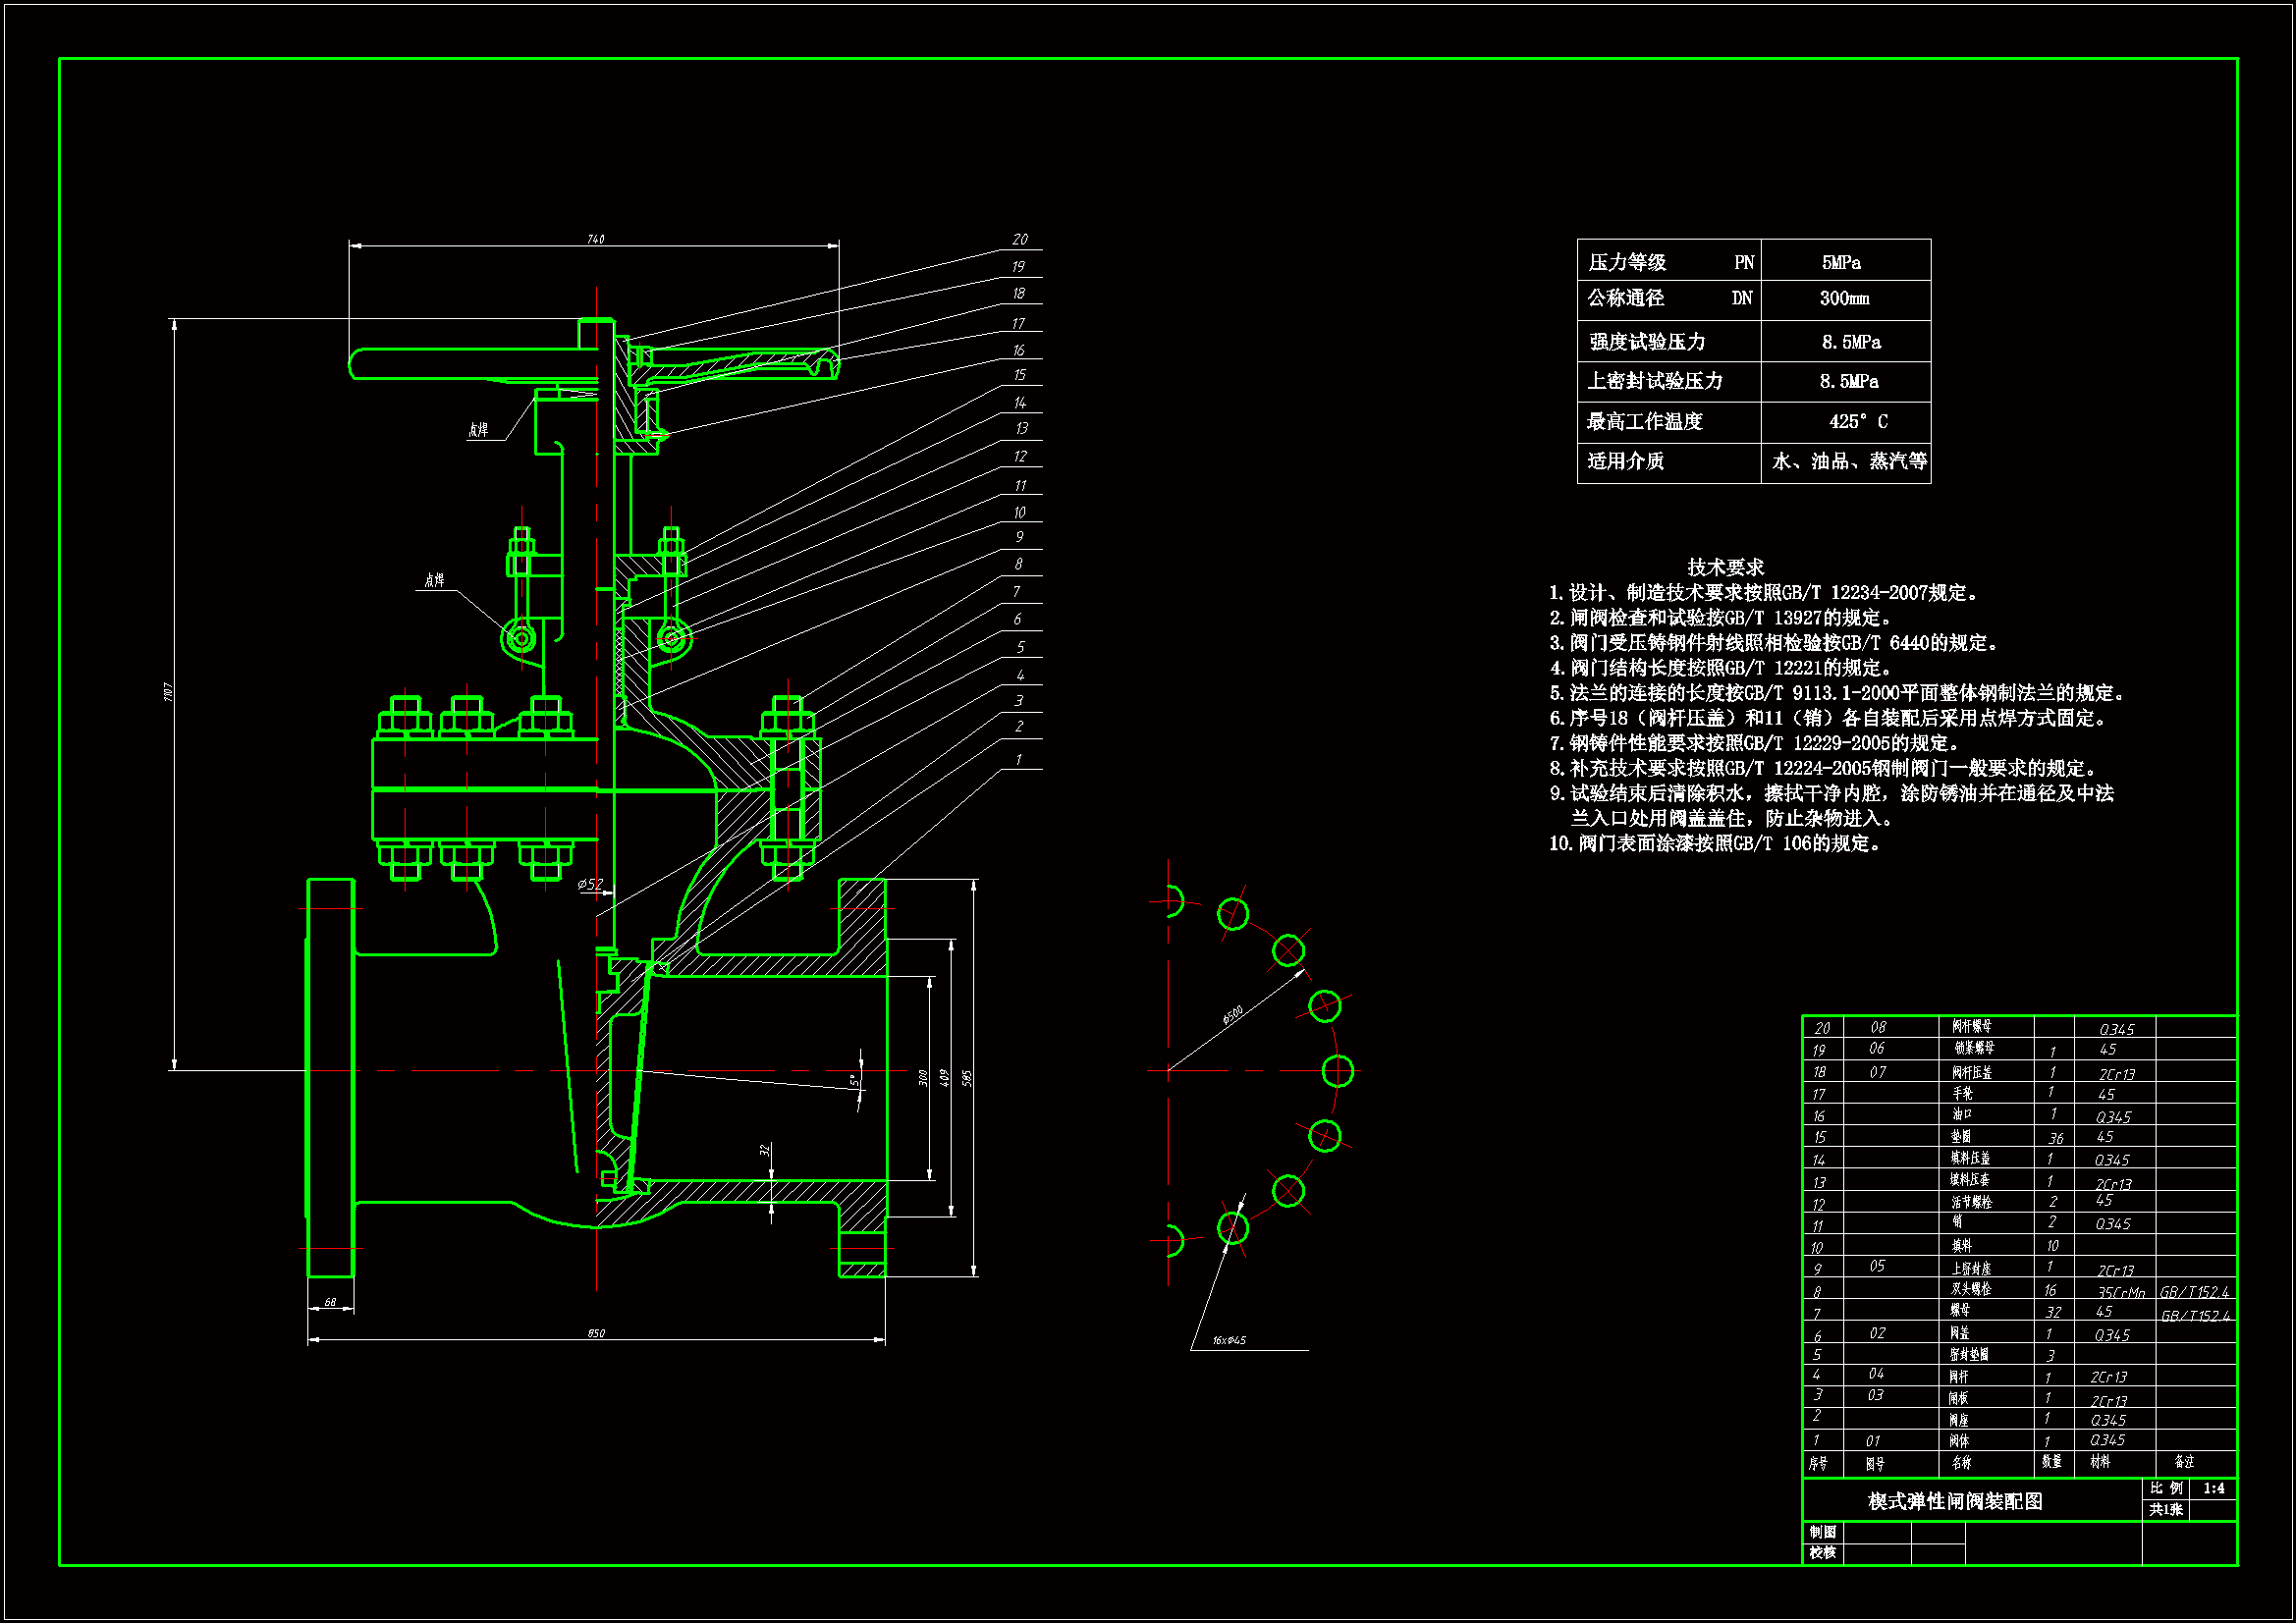Click the 楔式弹性闸阀装配图 title block text
Screen dimensions: 2296x1623
pos(1955,1501)
